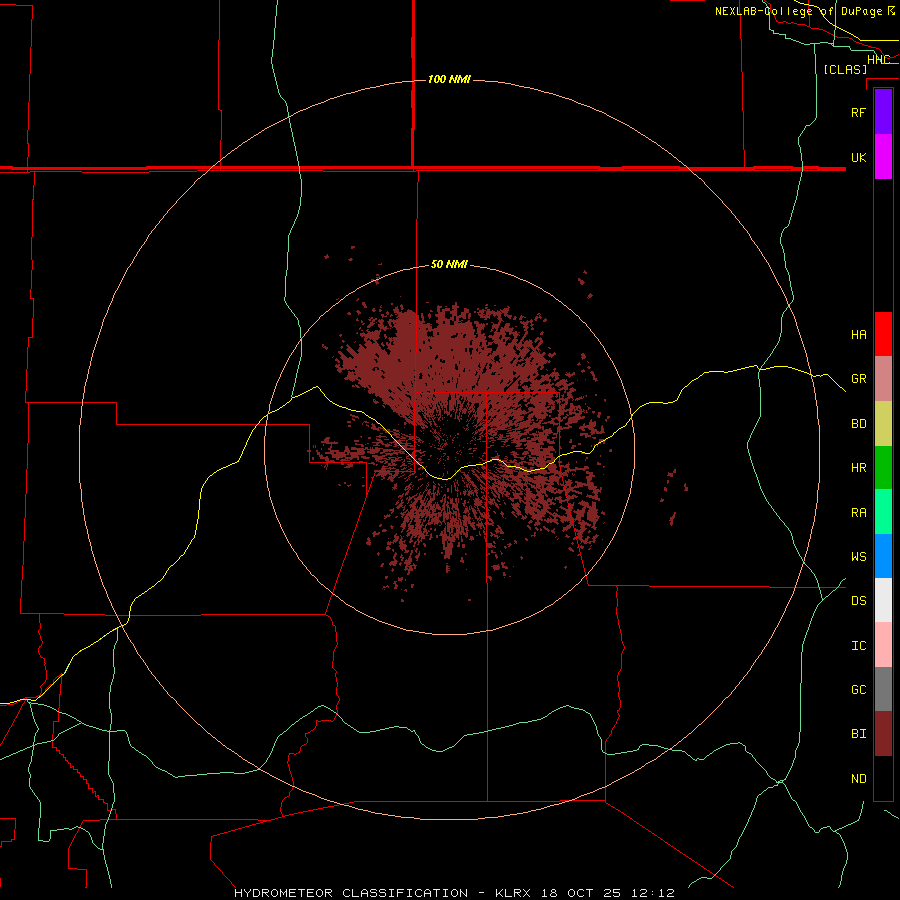Viewport: 900px width, 900px height.
Task: Click the 100 NMI range ring label
Action: 449,79
